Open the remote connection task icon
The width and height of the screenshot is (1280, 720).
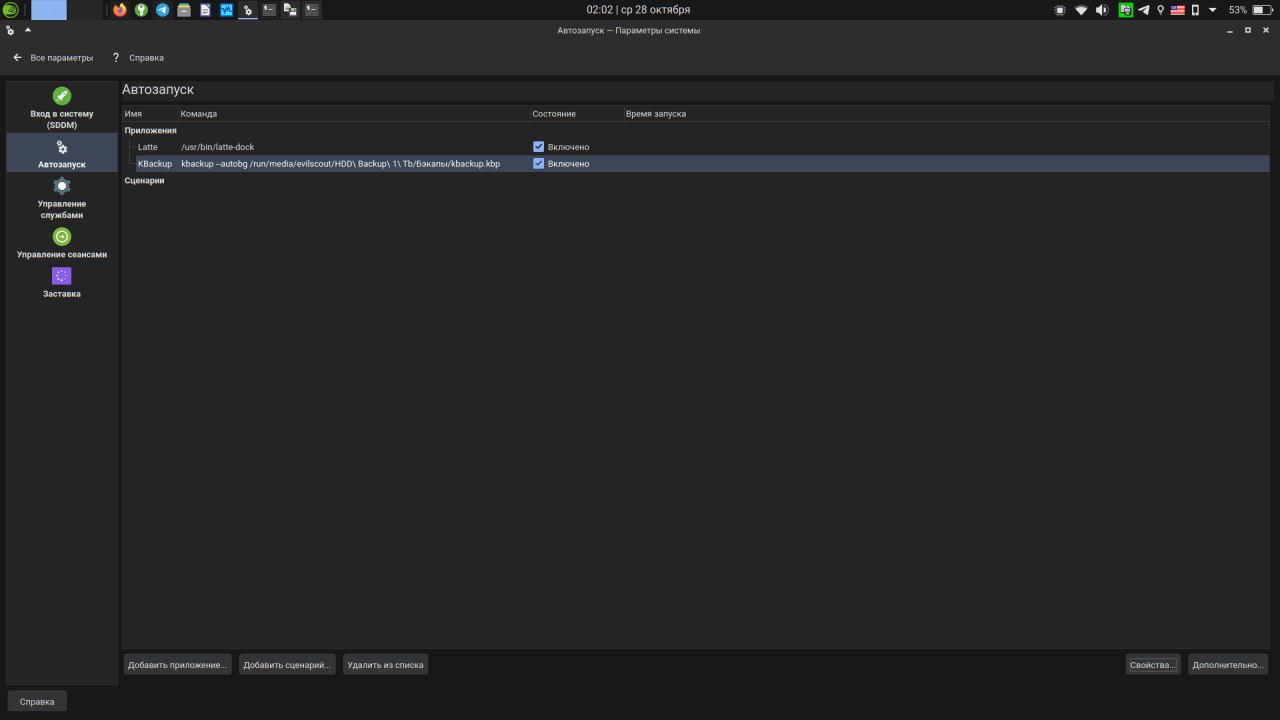click(x=291, y=10)
